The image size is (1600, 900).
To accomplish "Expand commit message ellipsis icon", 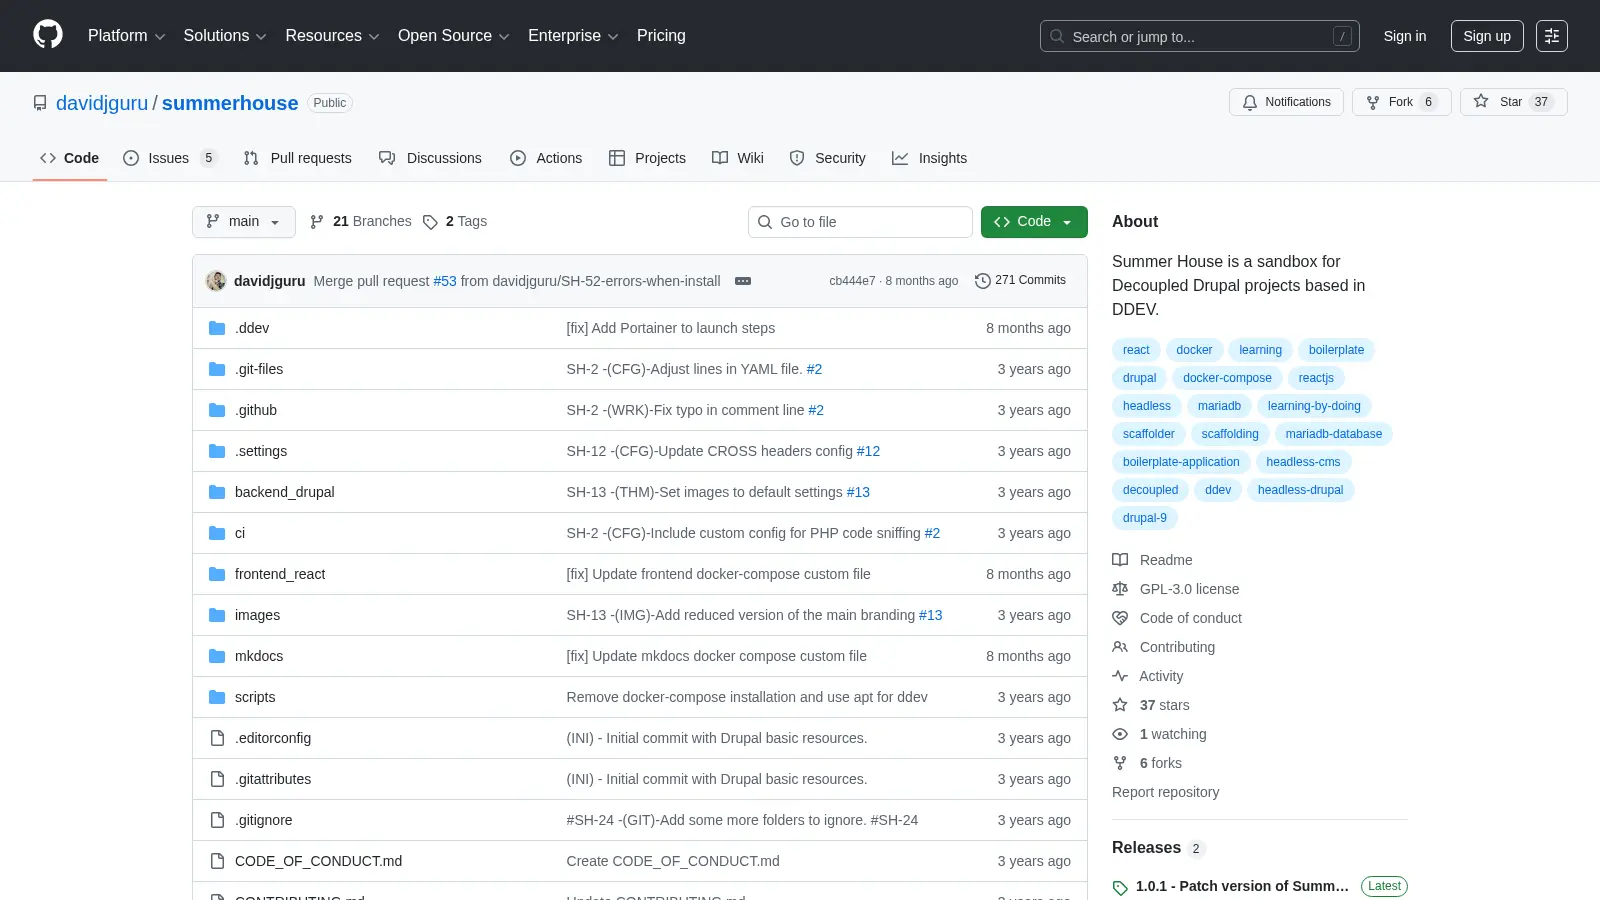I will point(743,281).
